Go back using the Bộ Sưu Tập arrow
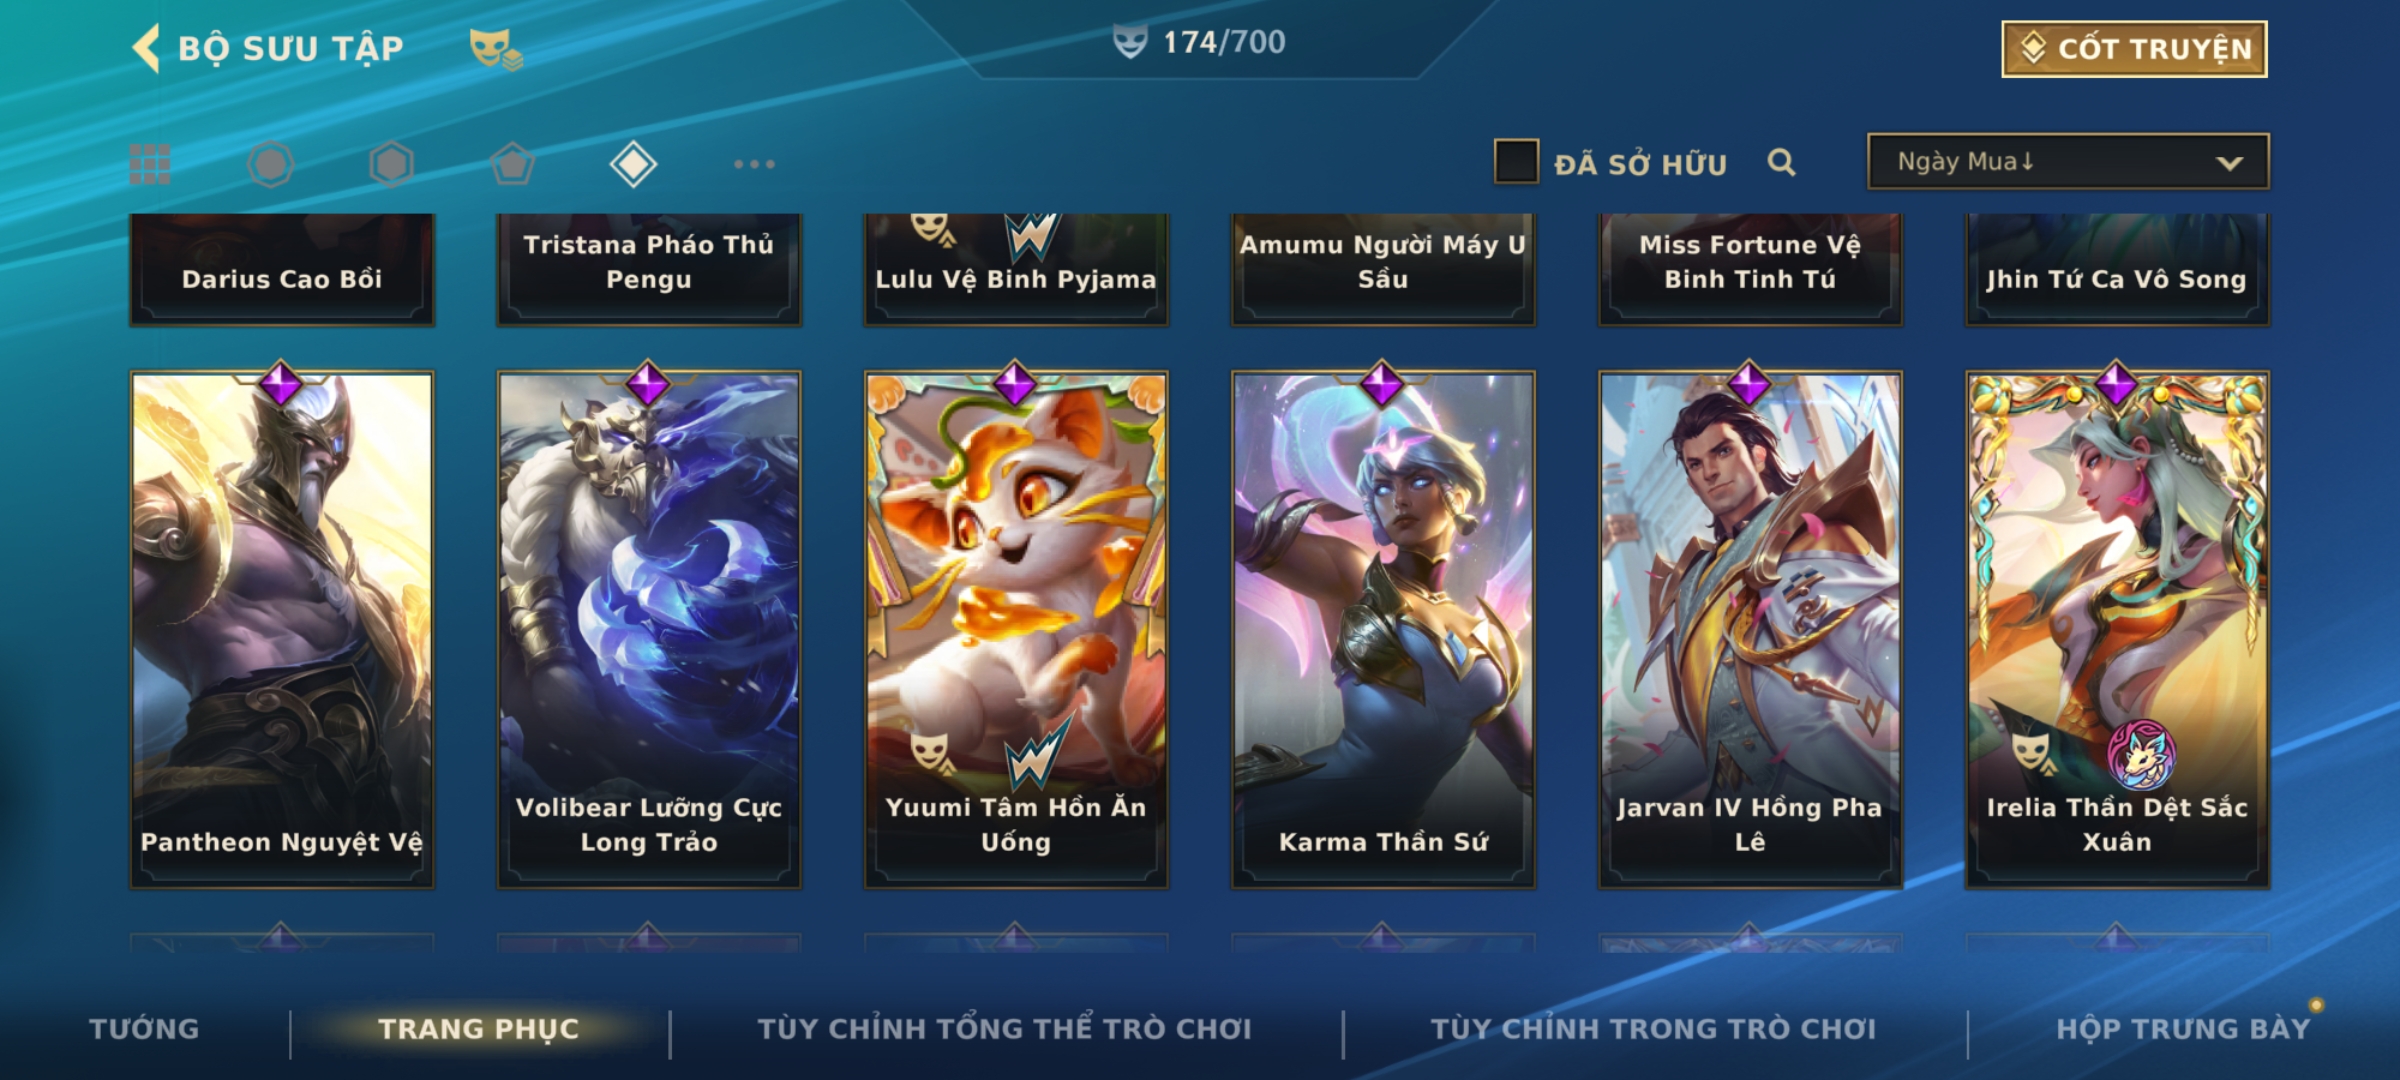Viewport: 2400px width, 1080px height. click(x=146, y=48)
